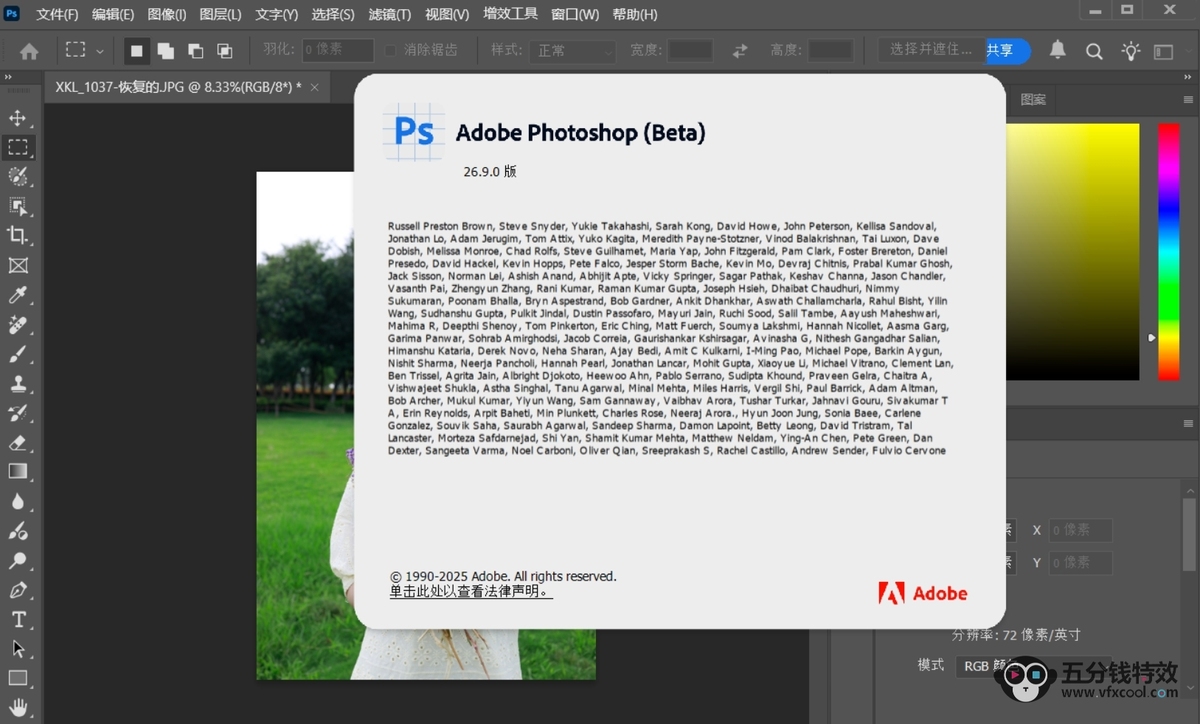Screen dimensions: 1200x724
Task: Open the 文件(F) menu
Action: coord(57,14)
